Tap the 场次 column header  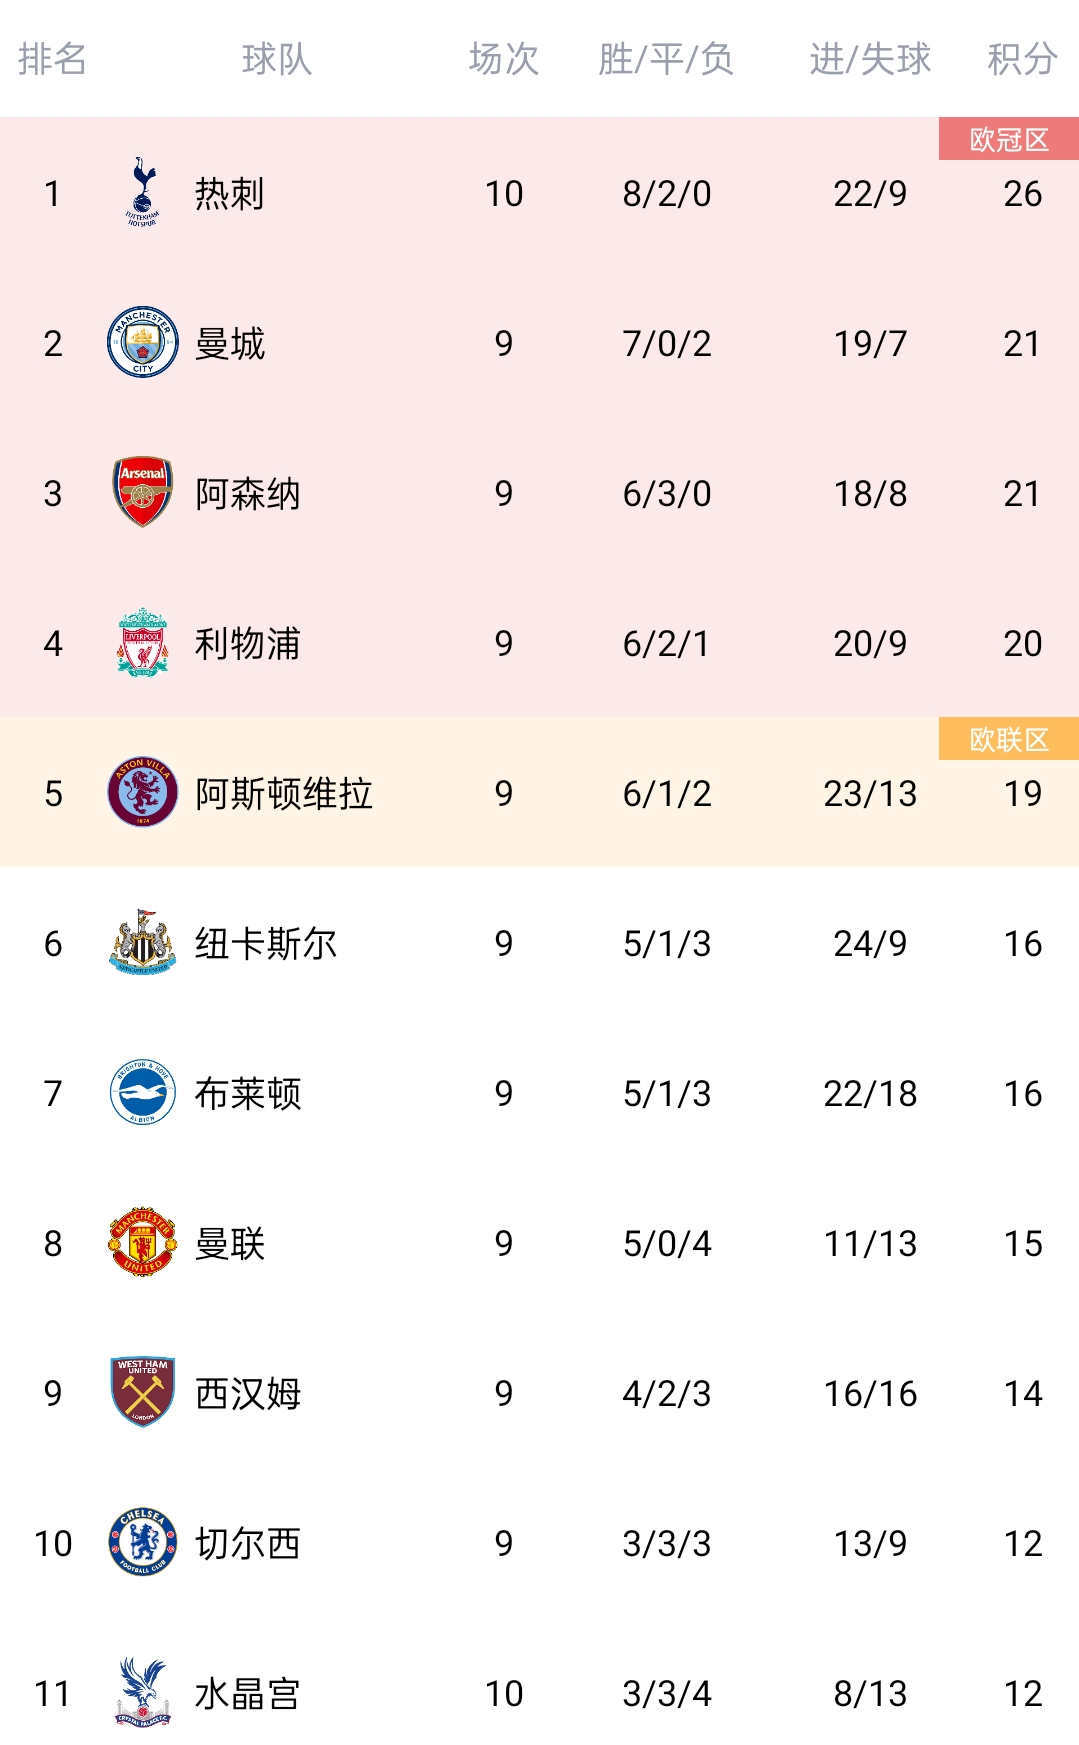pyautogui.click(x=504, y=59)
